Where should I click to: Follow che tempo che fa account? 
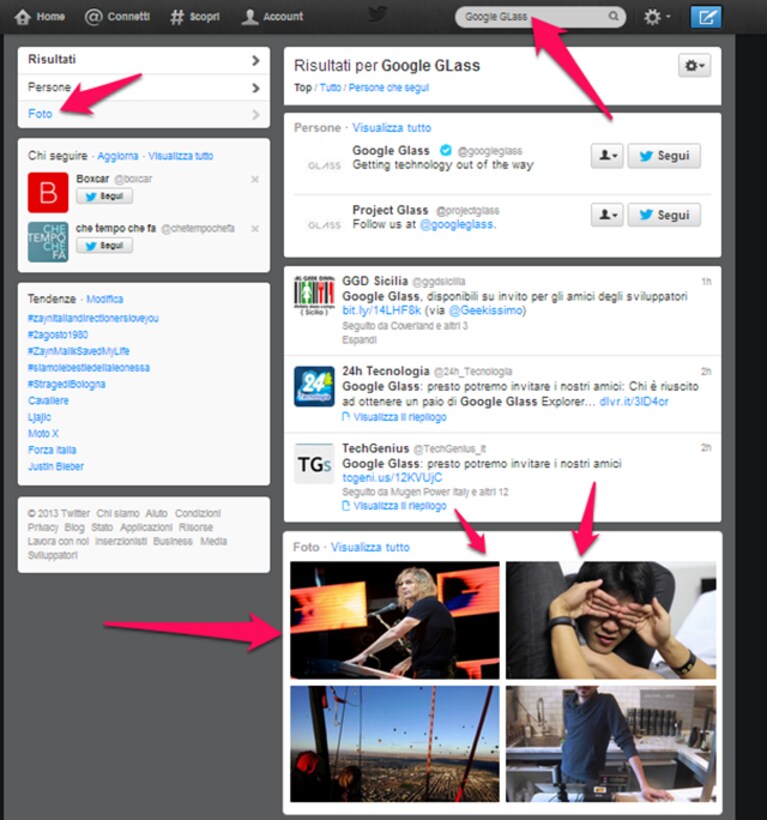pos(104,245)
